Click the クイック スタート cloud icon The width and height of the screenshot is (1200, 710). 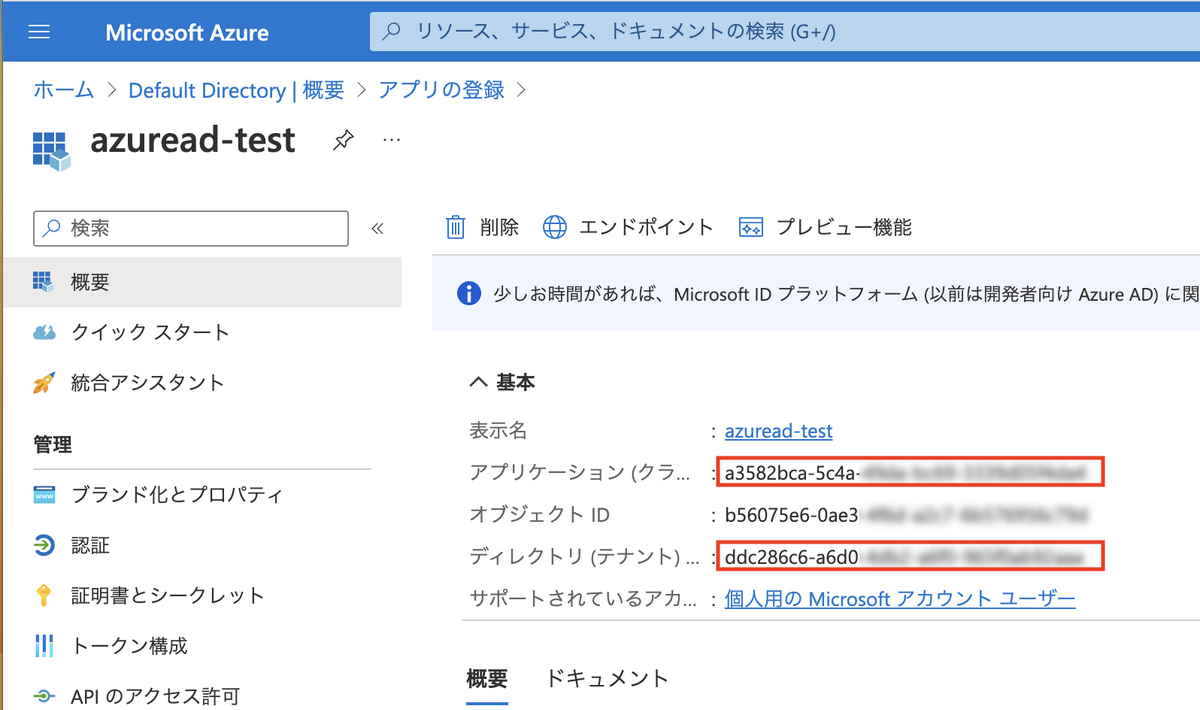pyautogui.click(x=44, y=332)
